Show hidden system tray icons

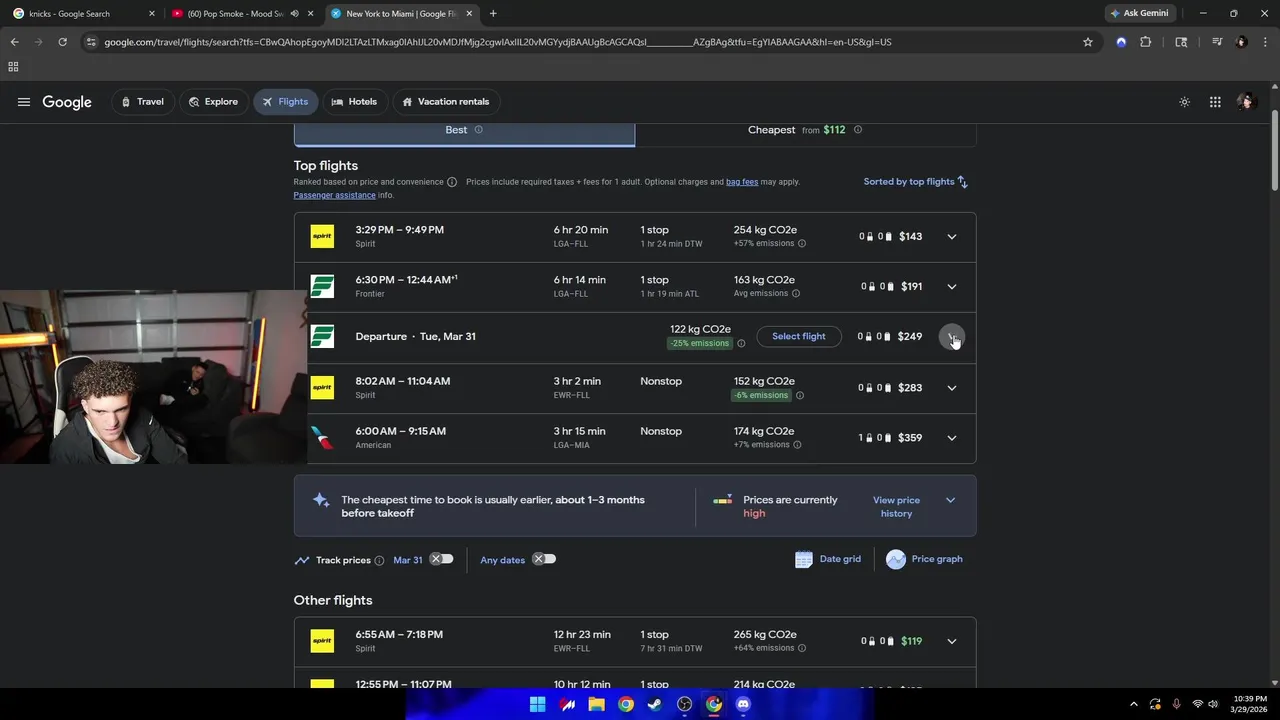tap(1133, 704)
